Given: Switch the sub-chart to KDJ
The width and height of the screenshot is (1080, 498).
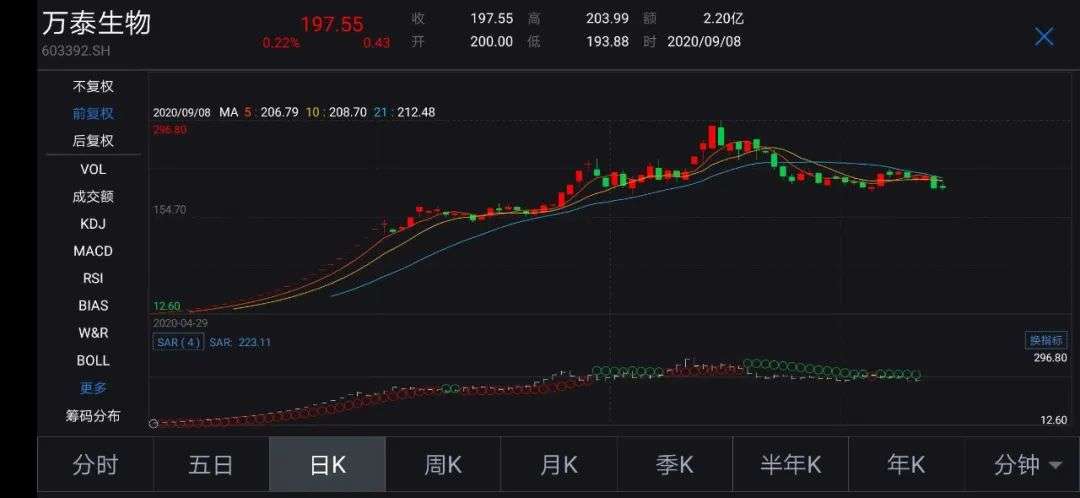Looking at the screenshot, I should 93,224.
